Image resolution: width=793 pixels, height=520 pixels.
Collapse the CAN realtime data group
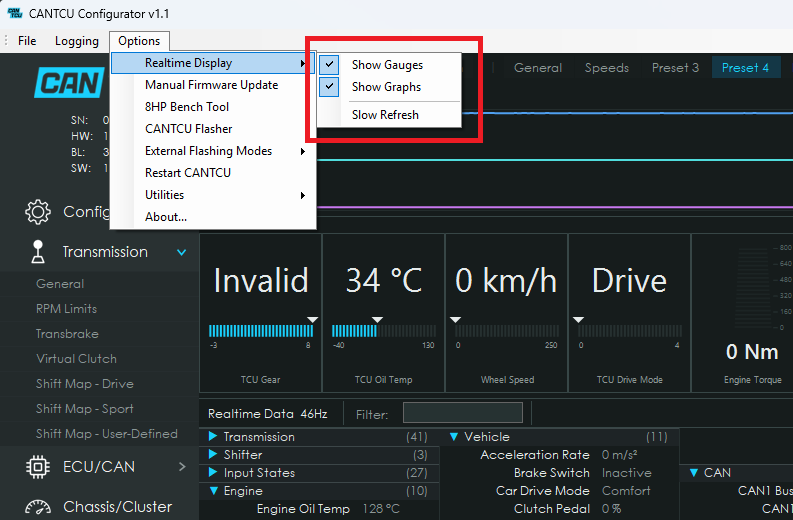[694, 472]
